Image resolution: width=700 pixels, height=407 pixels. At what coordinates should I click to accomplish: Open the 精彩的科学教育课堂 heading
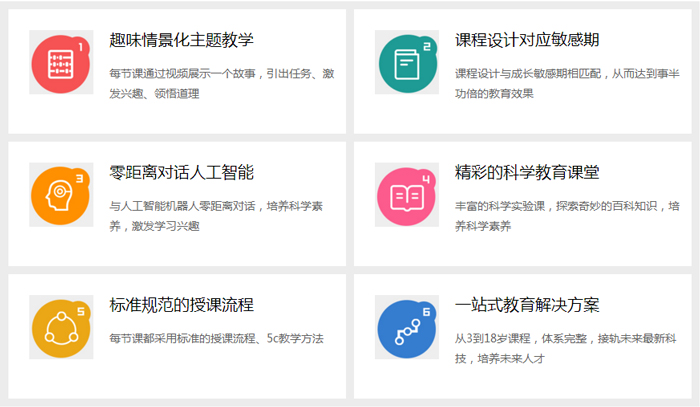[x=527, y=172]
